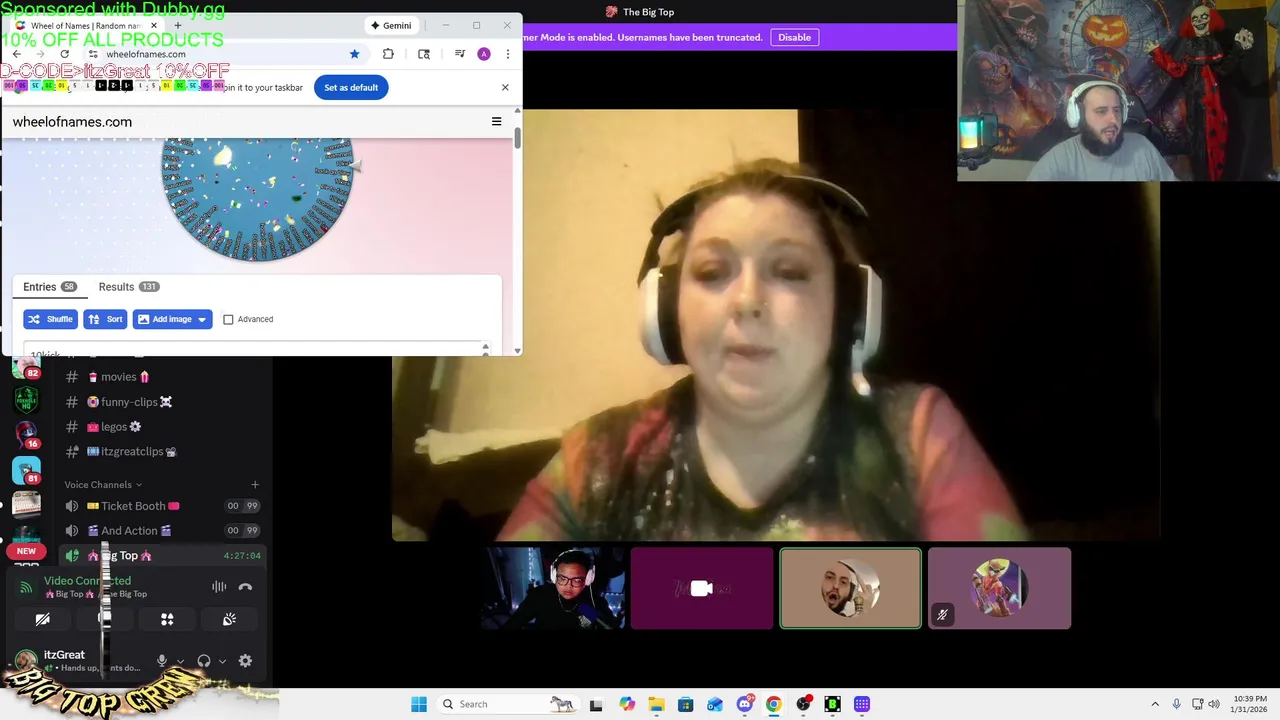
Task: Show hidden system tray icons
Action: [1155, 704]
